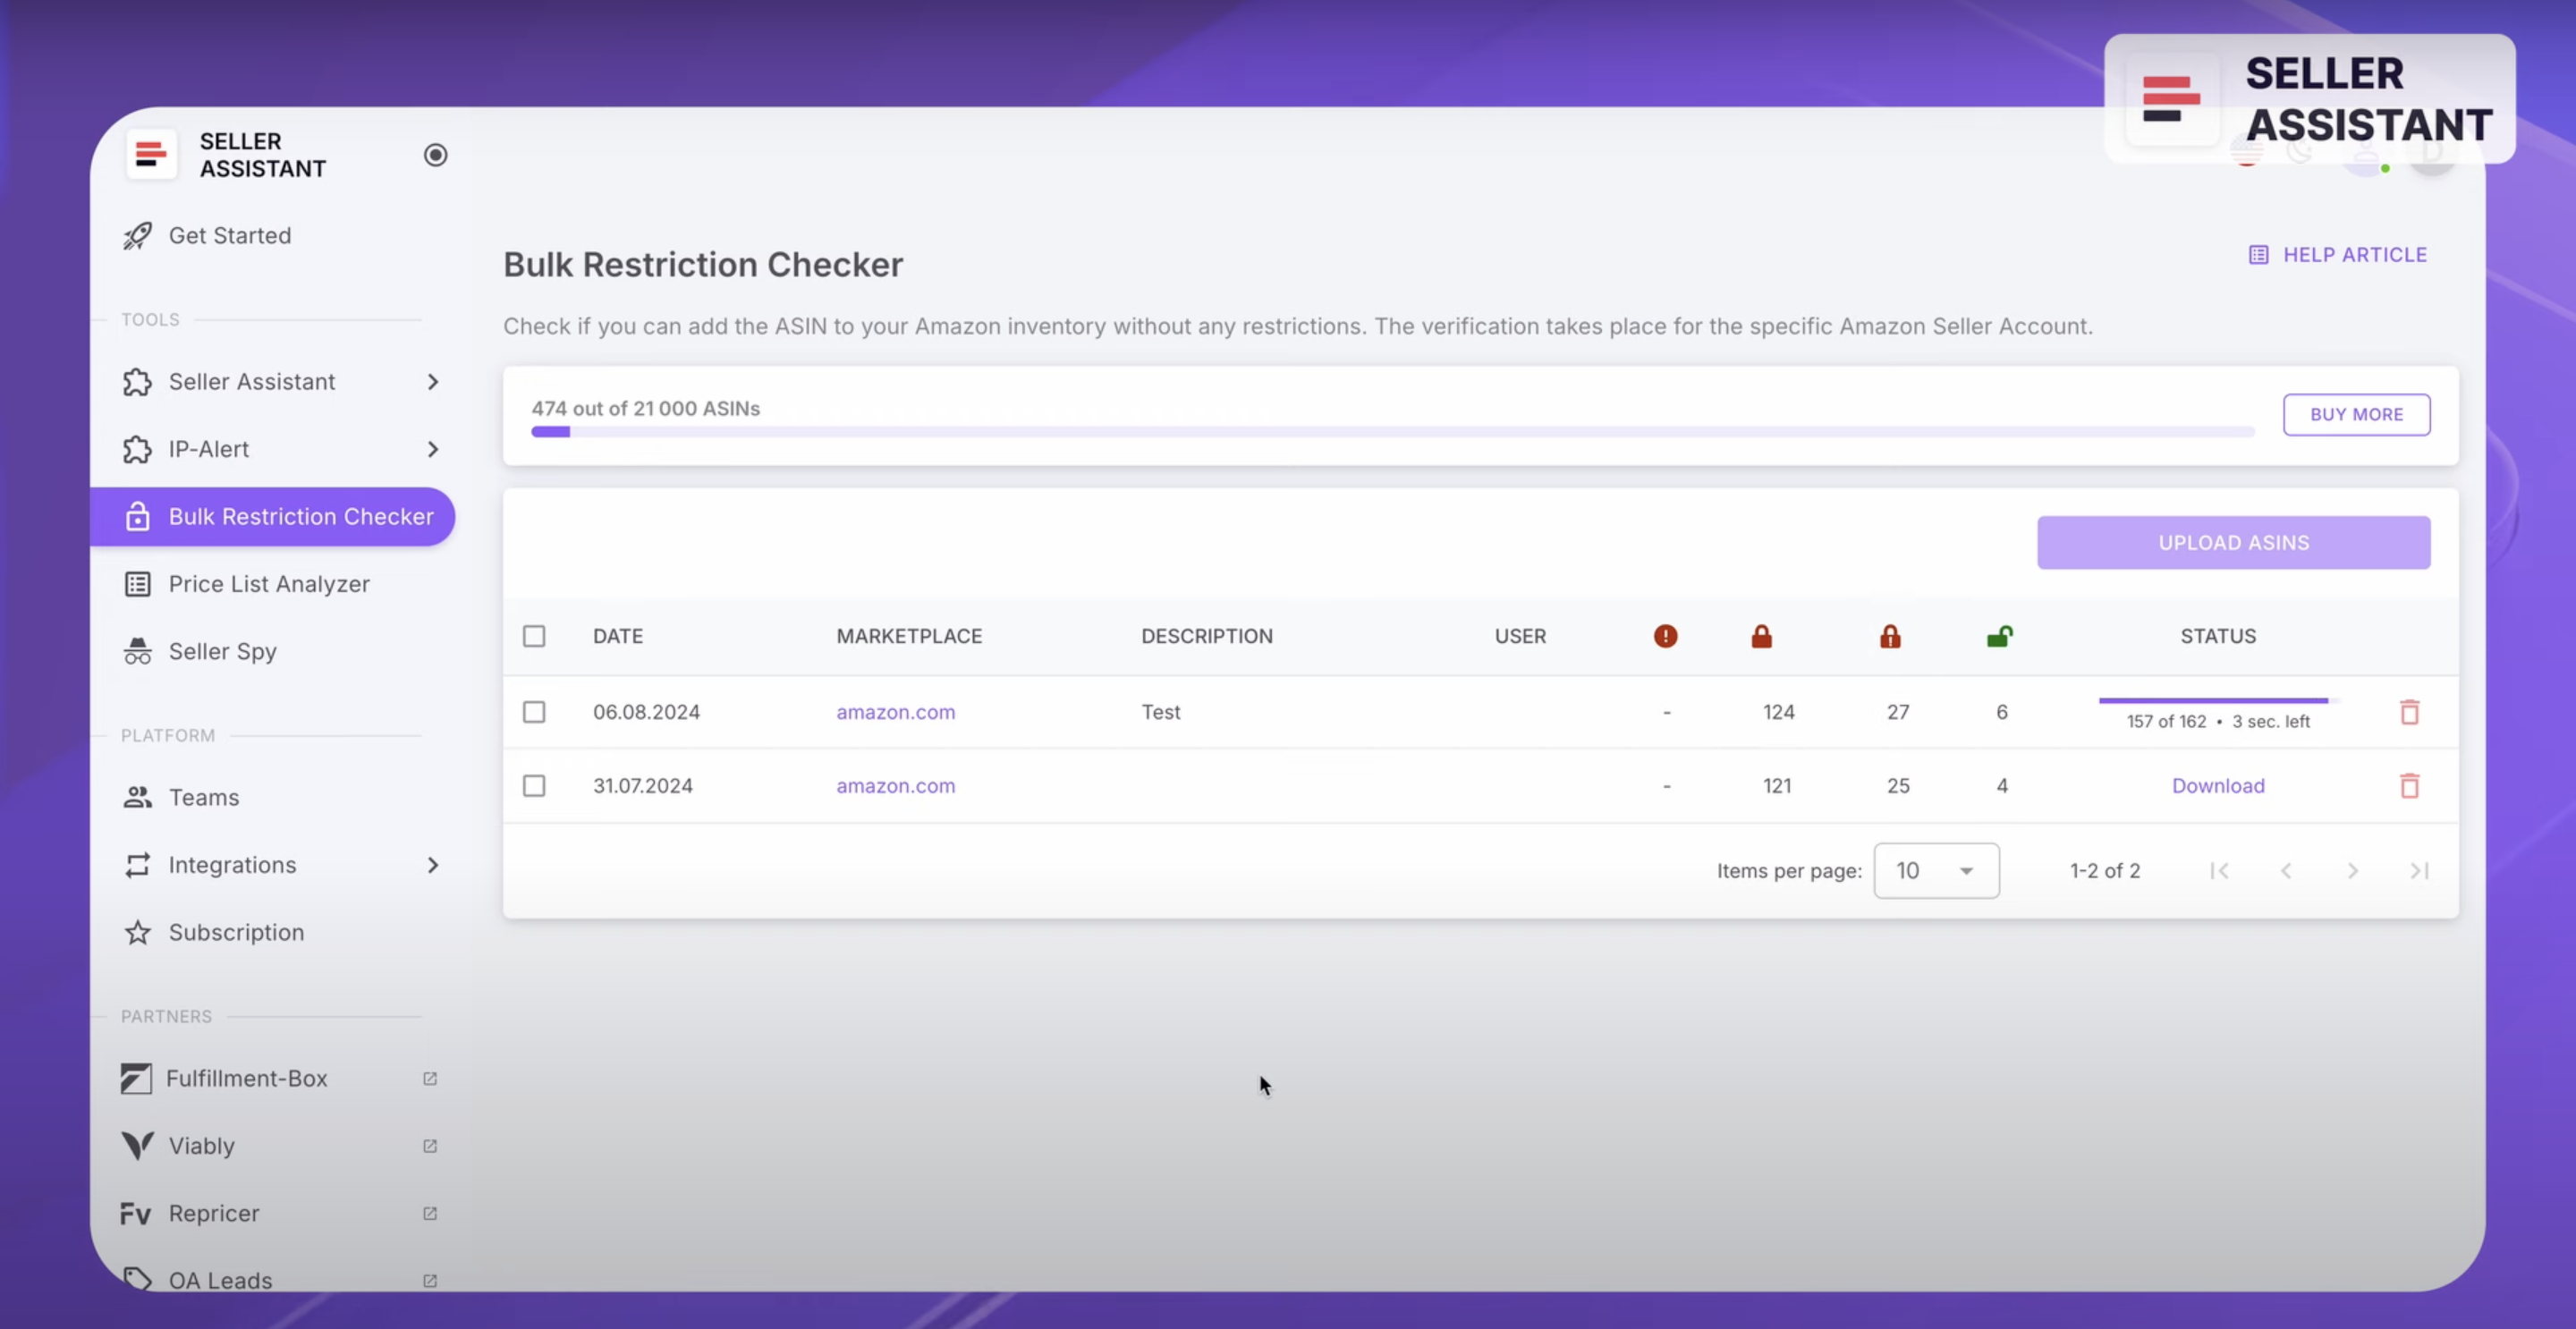Click the UPLOAD ASINS button
The height and width of the screenshot is (1329, 2576).
[x=2233, y=542]
